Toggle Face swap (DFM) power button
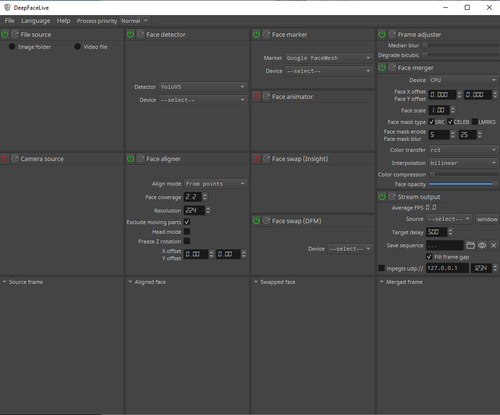 point(256,221)
